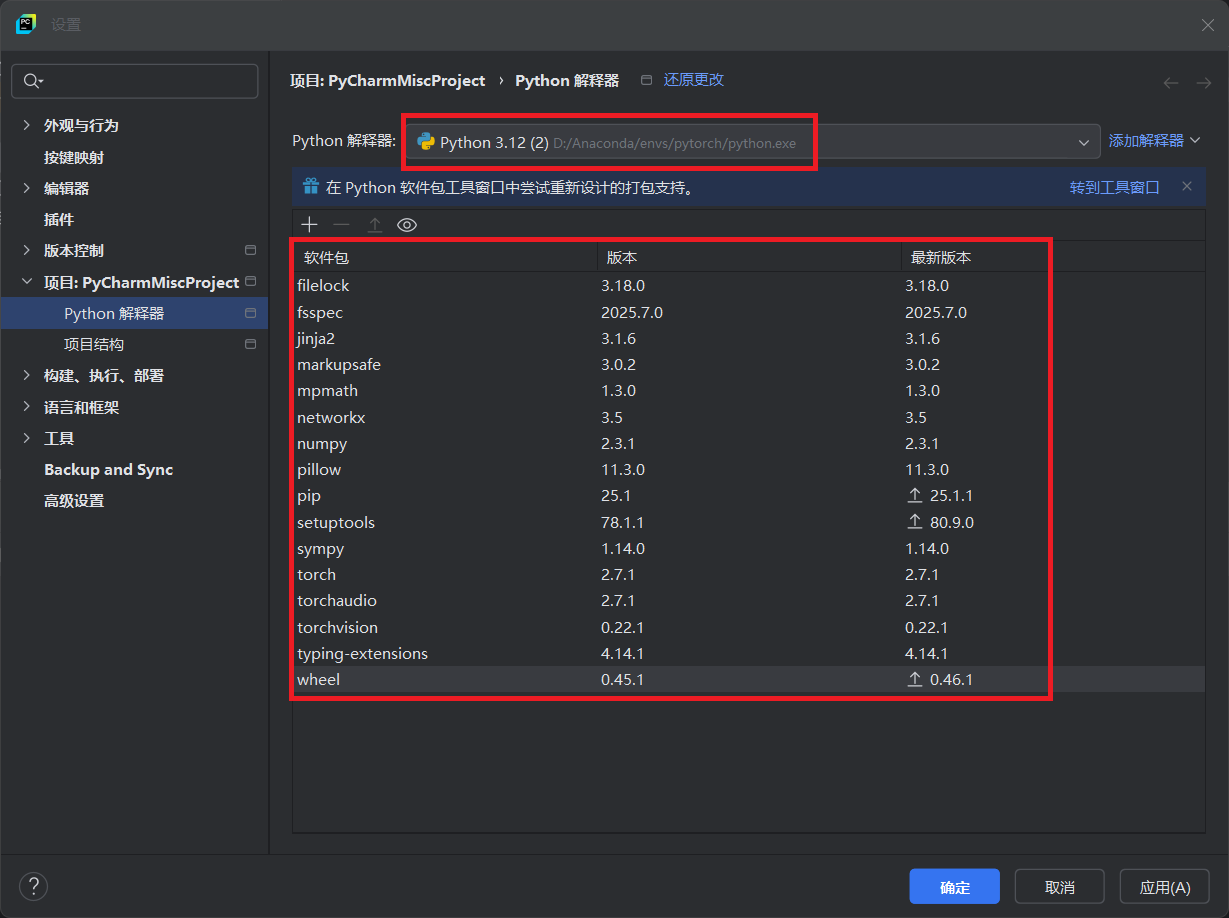Click the search magnifier icon
1229x918 pixels.
pos(33,81)
